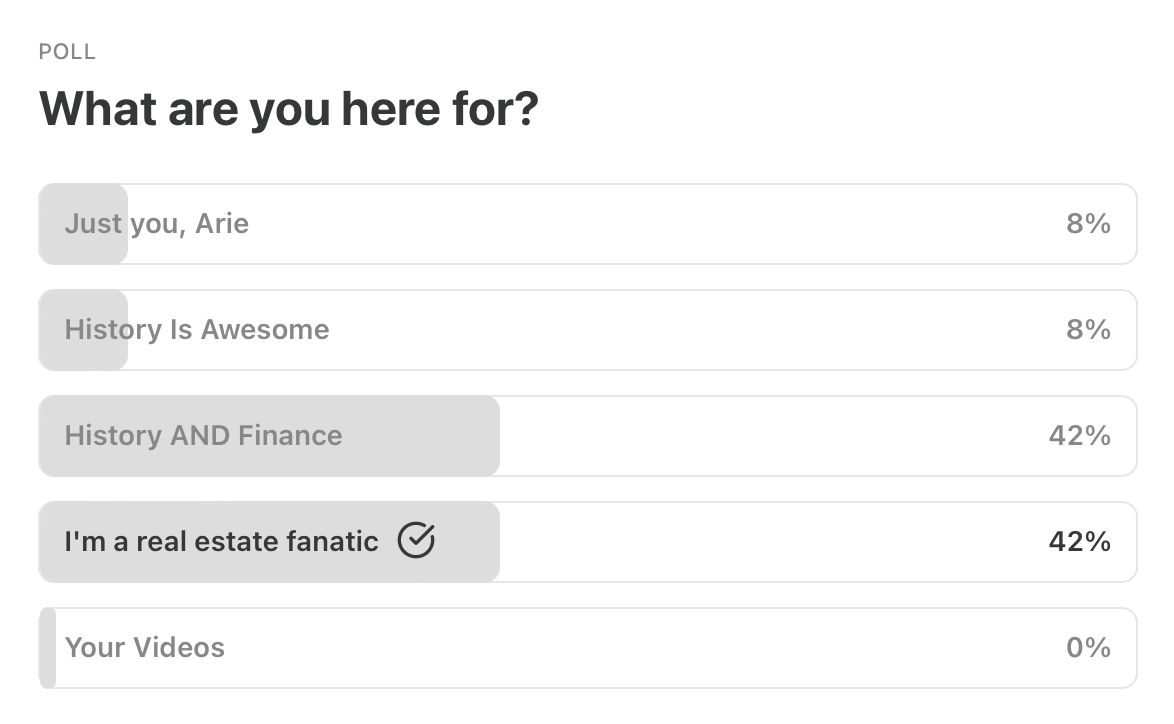Click the "I'm a real estate fanatic" label

[221, 541]
